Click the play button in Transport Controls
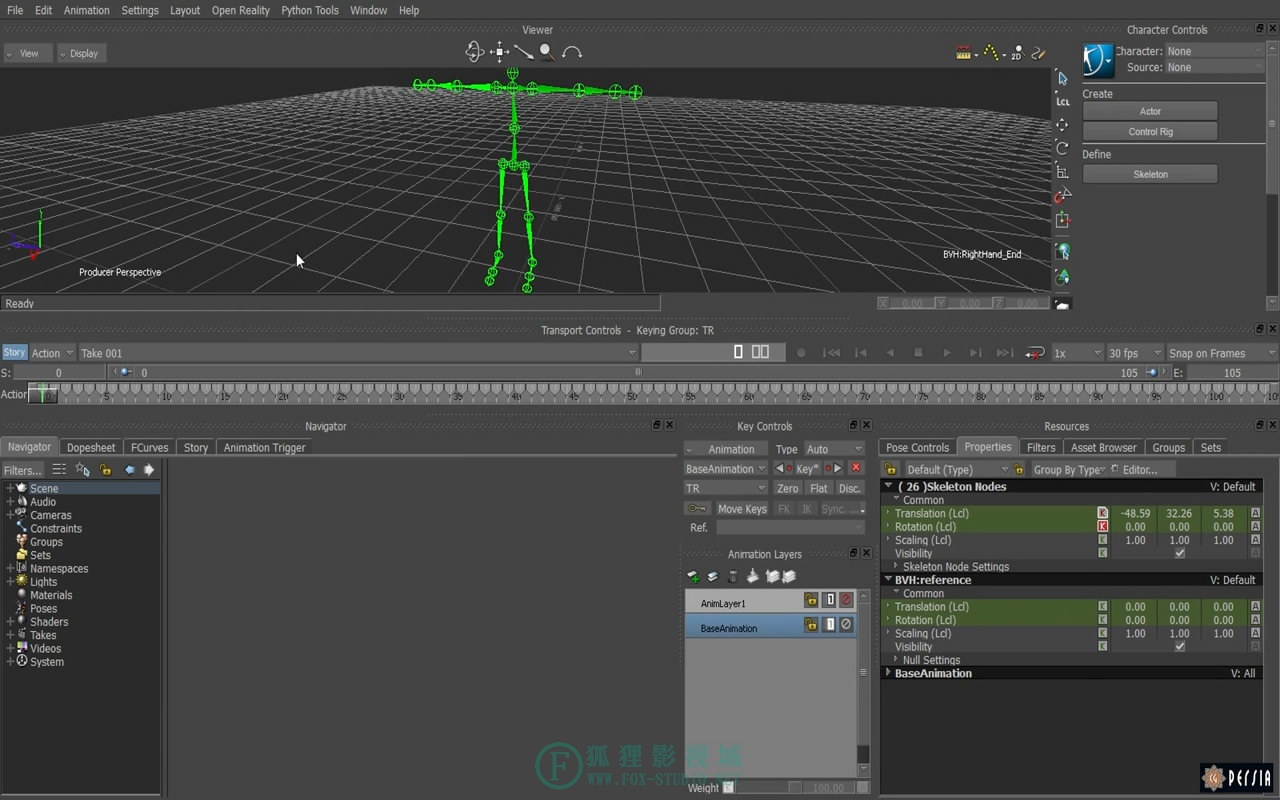 (x=947, y=353)
